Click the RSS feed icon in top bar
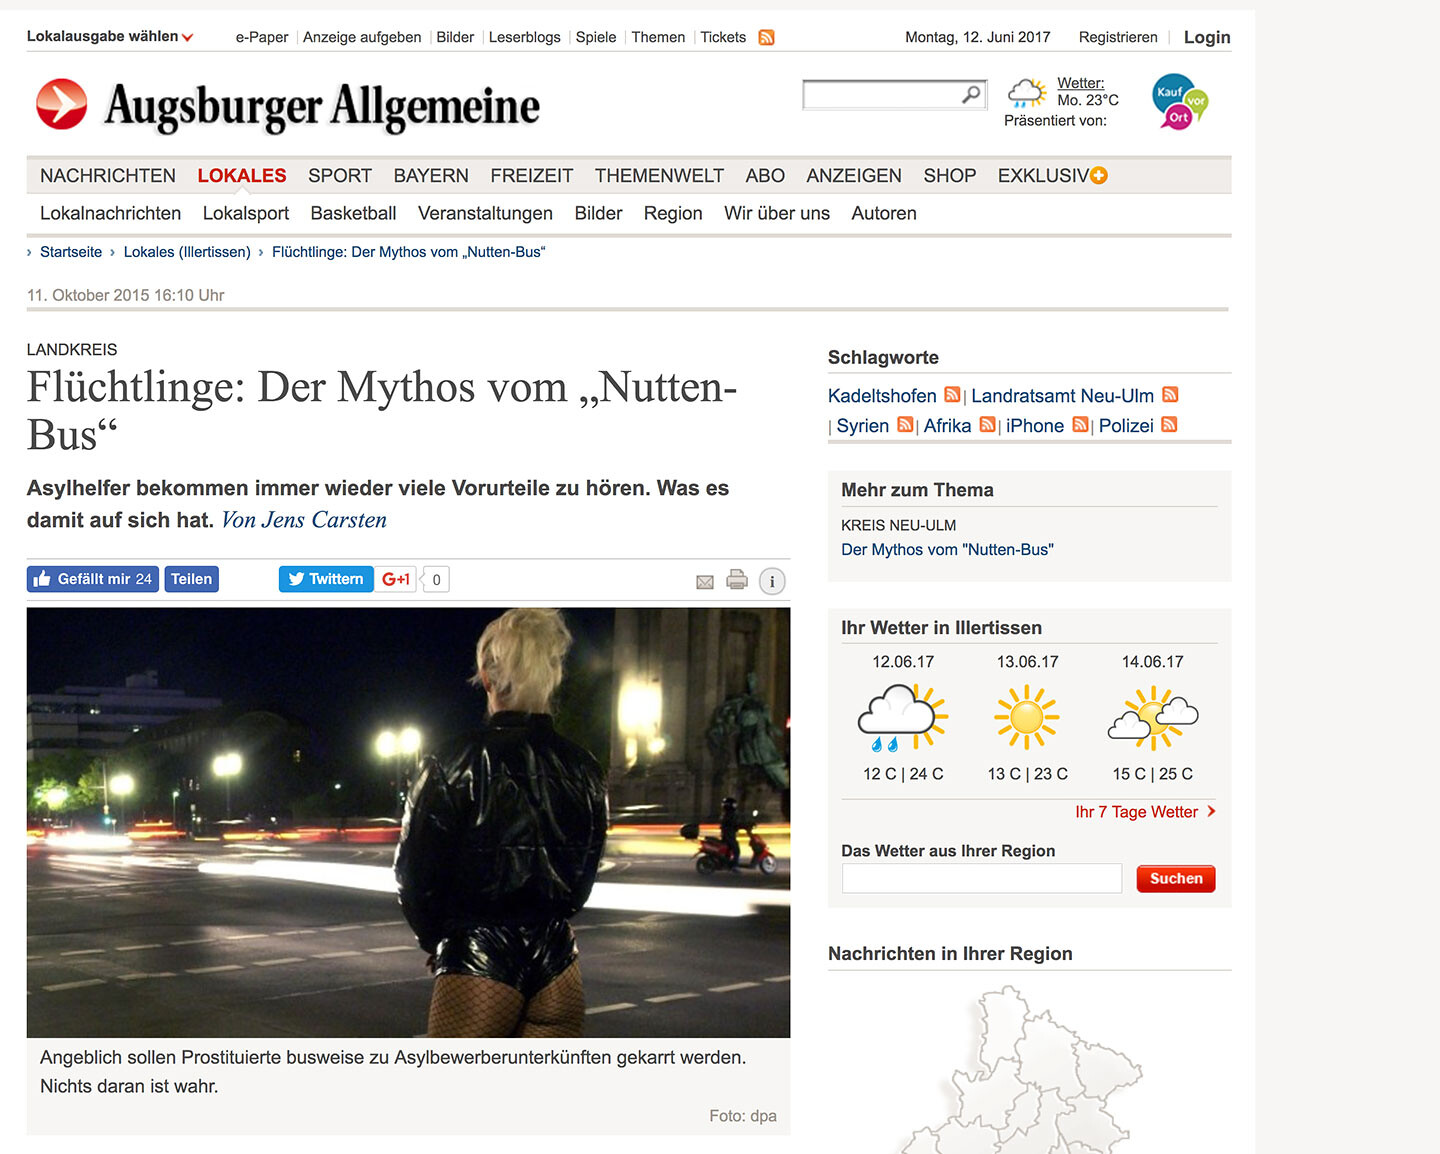 coord(766,37)
